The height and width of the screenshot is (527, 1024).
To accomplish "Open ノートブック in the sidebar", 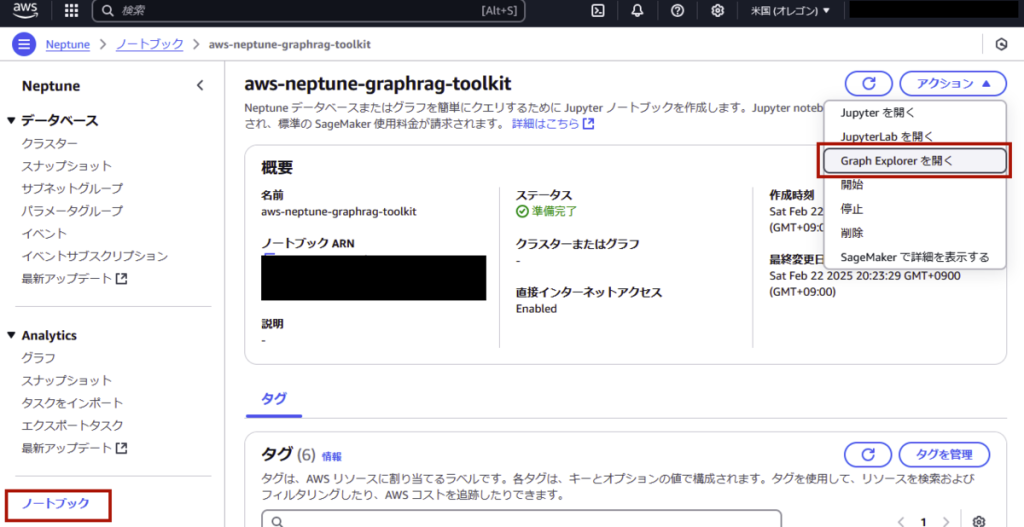I will pos(55,503).
